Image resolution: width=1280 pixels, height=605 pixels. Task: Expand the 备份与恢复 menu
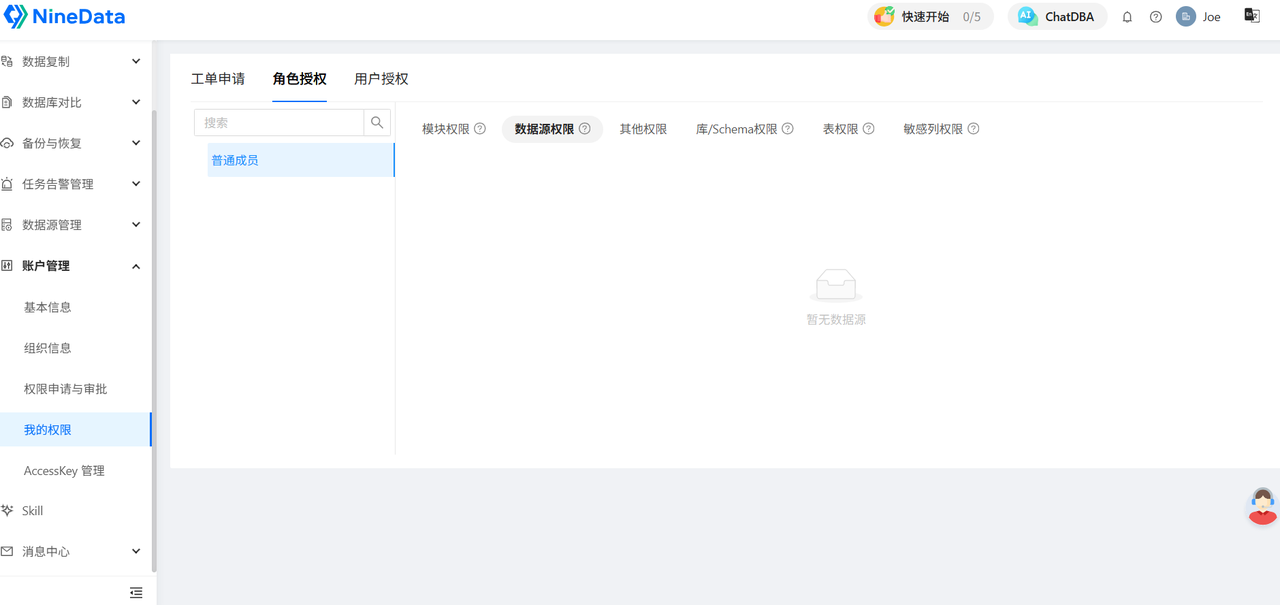[136, 143]
